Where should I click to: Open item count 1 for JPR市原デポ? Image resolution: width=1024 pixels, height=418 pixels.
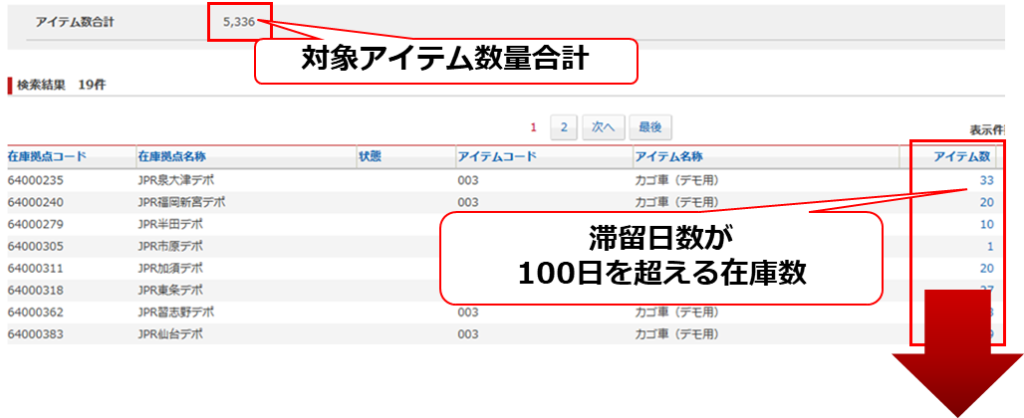coord(989,246)
